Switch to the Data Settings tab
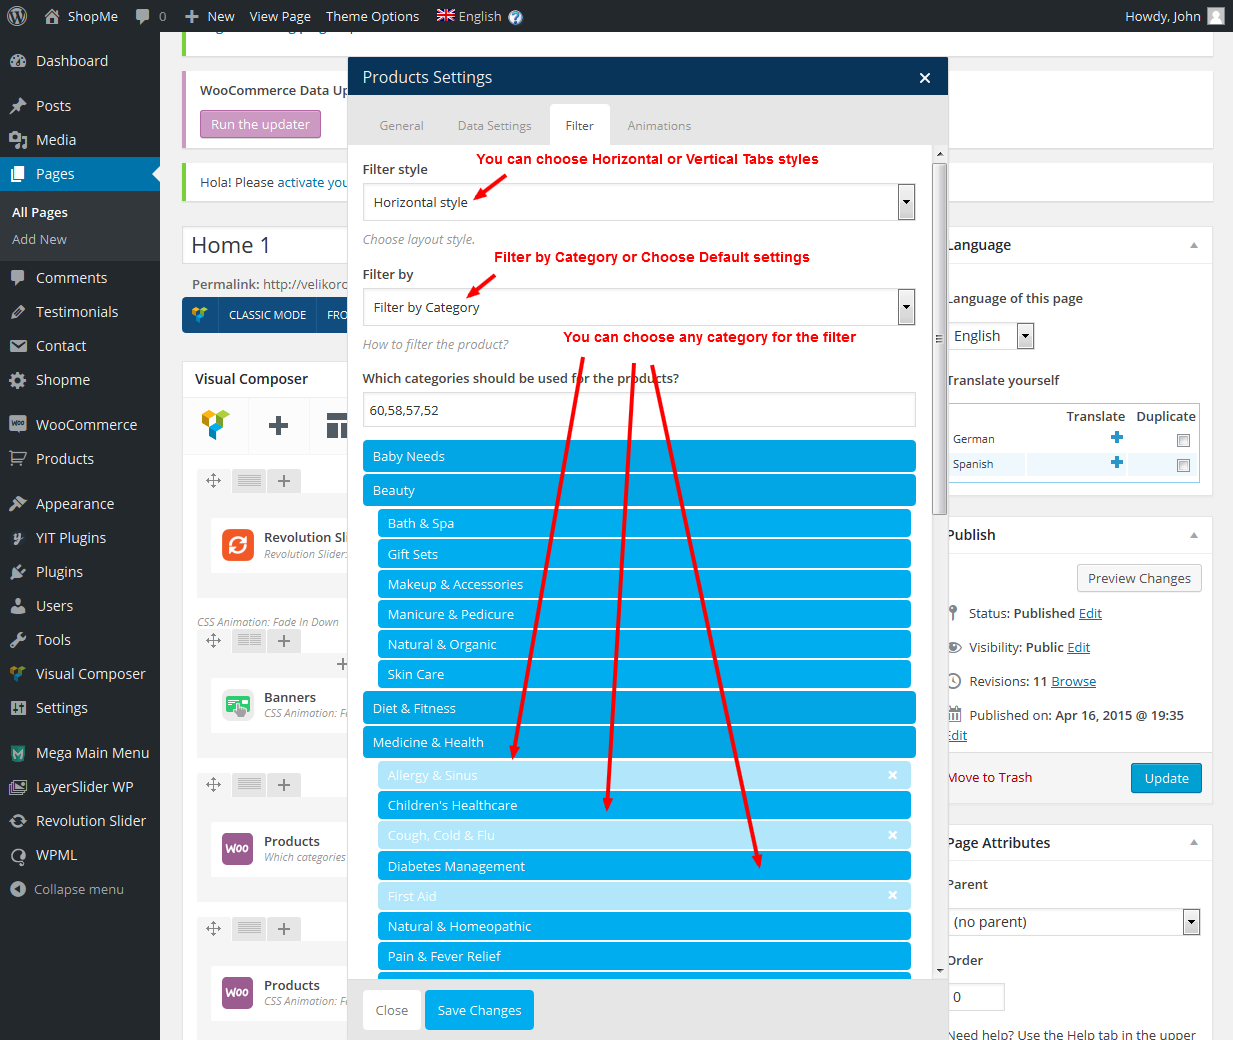 (x=494, y=126)
